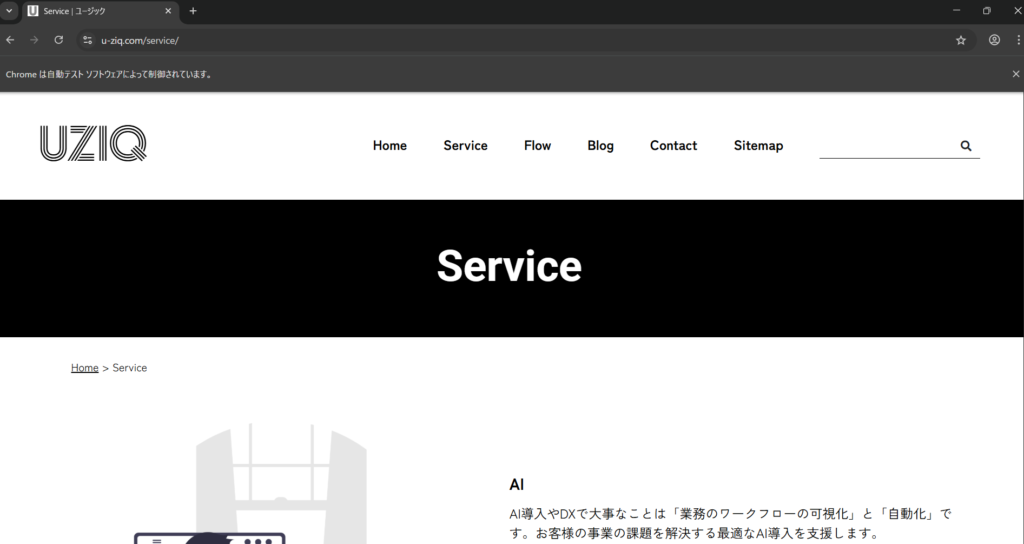Navigate to the Contact page
This screenshot has height=544, width=1024.
[673, 146]
